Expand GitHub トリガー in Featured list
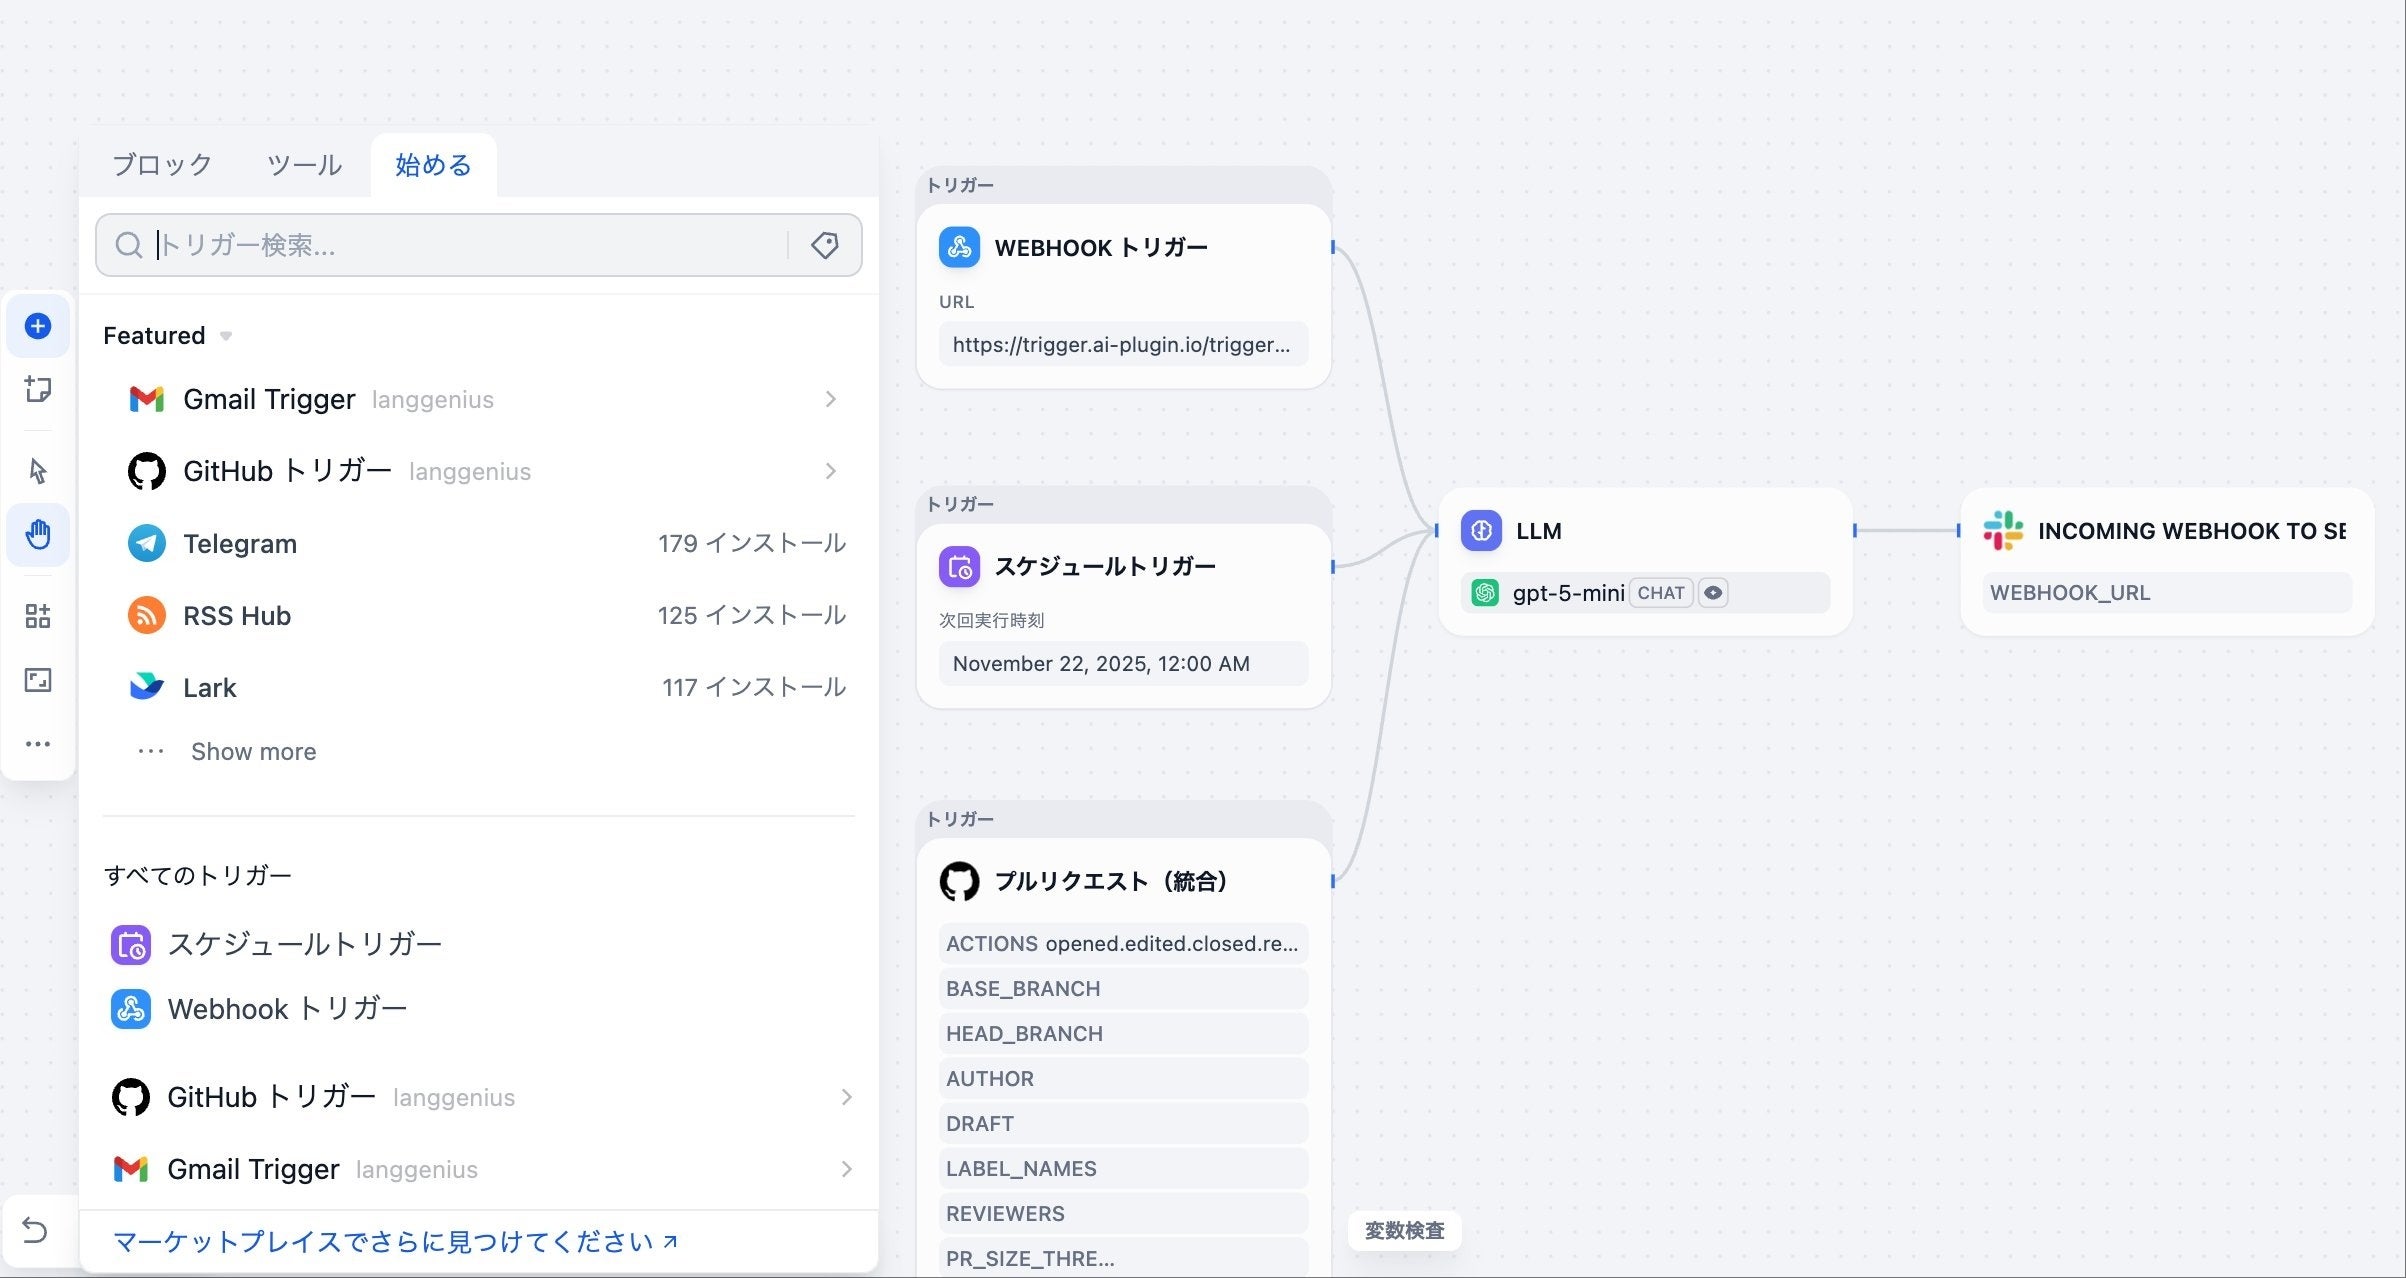 830,471
